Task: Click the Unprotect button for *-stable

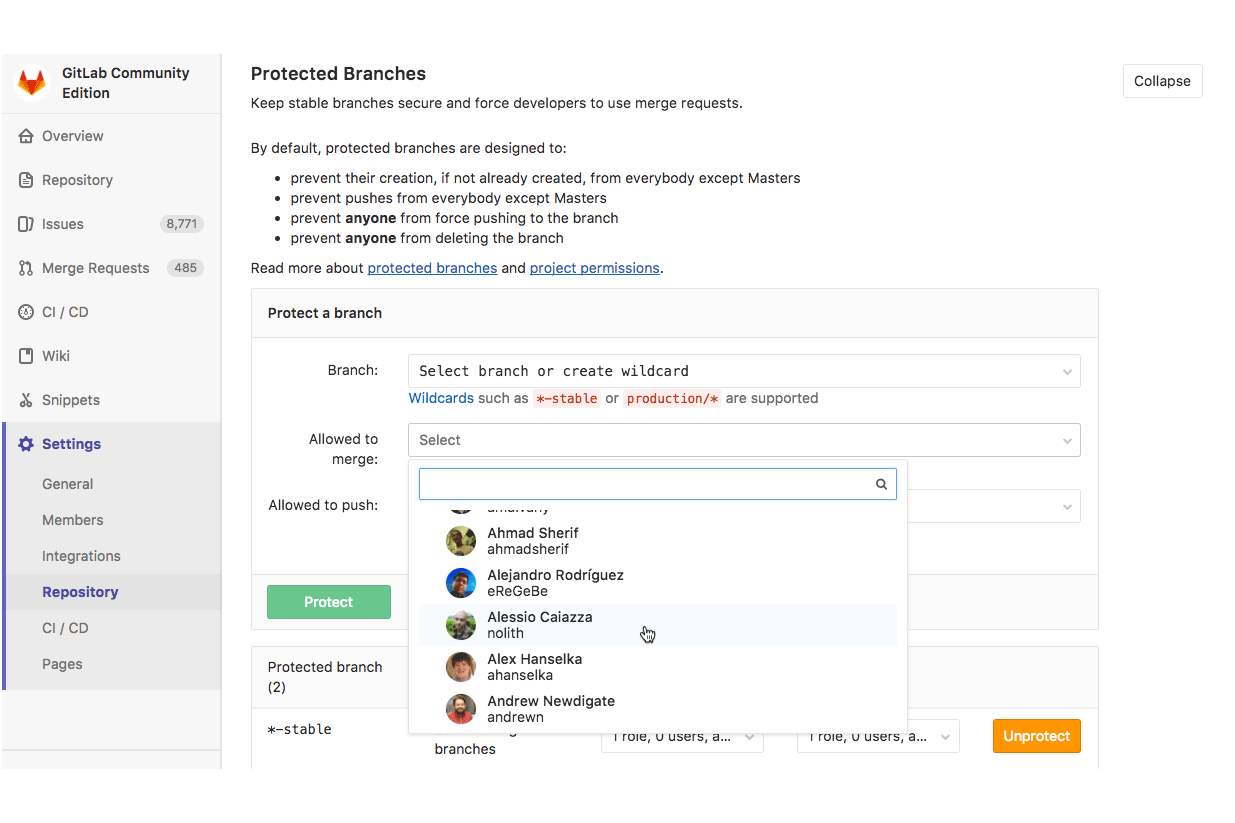Action: coord(1036,736)
